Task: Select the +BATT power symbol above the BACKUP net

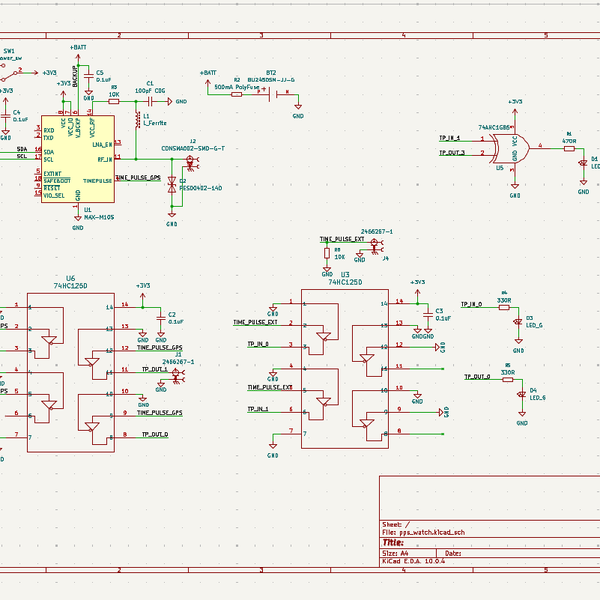Action: tap(78, 53)
